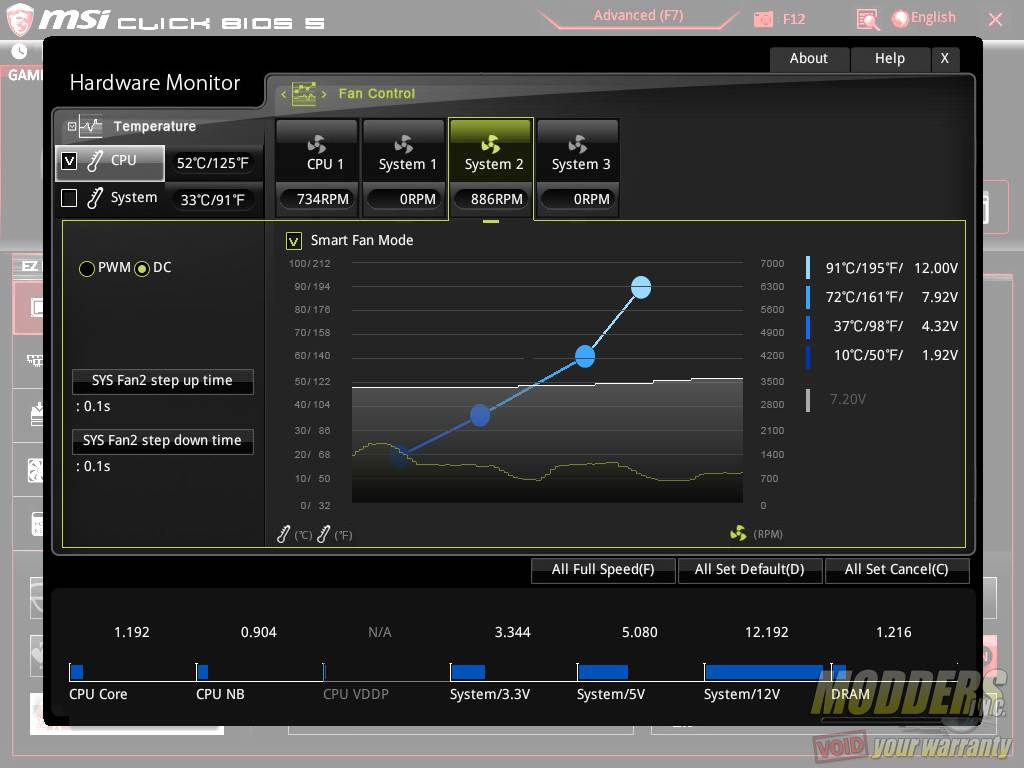Click the thermometer icon beside the System label
1024x768 pixels.
pyautogui.click(x=95, y=197)
